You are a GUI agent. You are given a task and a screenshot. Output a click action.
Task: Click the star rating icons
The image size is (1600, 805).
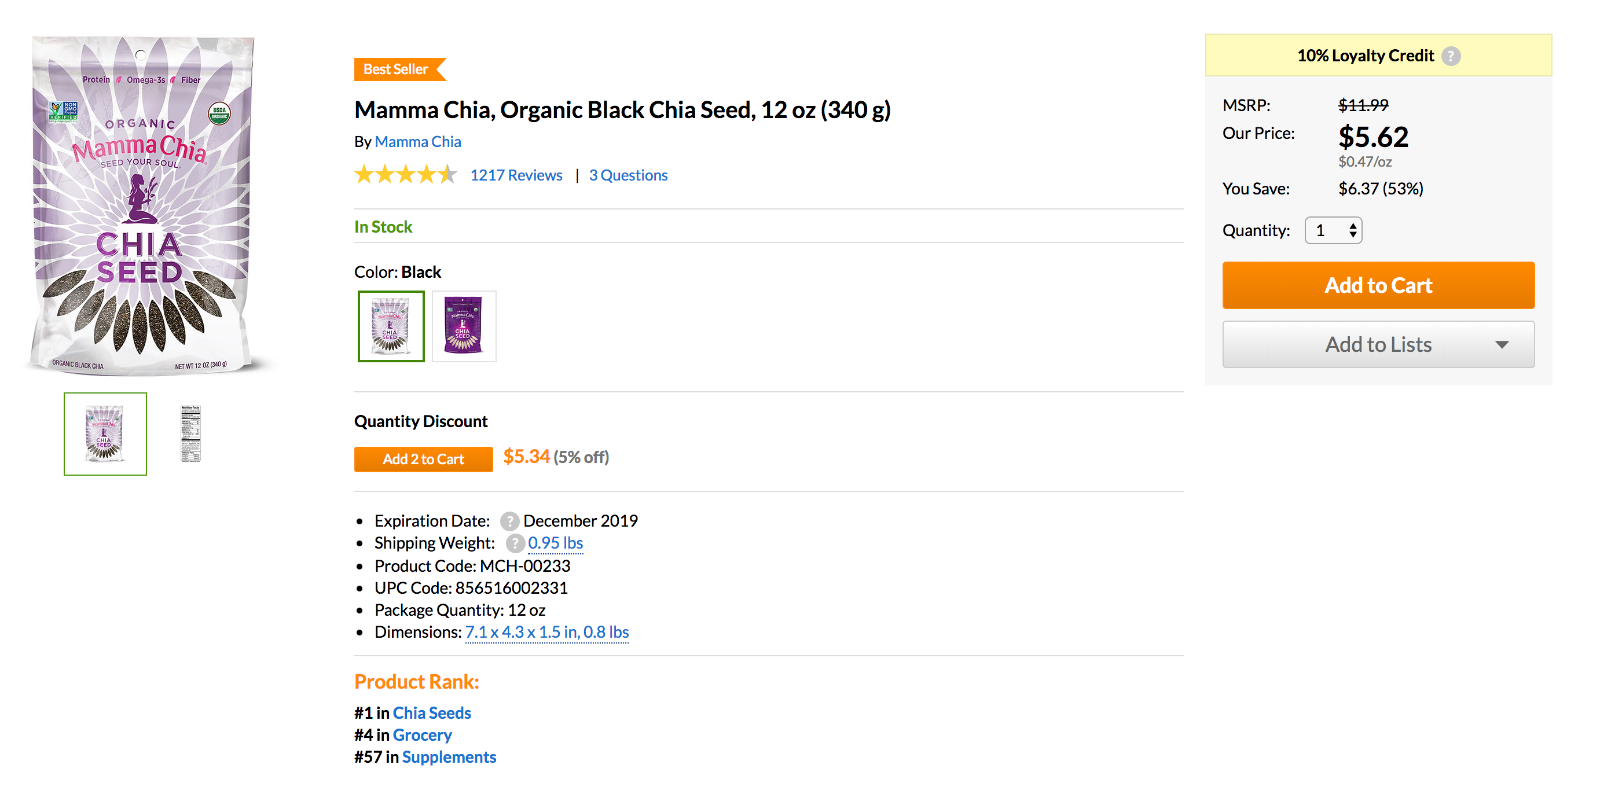point(405,175)
